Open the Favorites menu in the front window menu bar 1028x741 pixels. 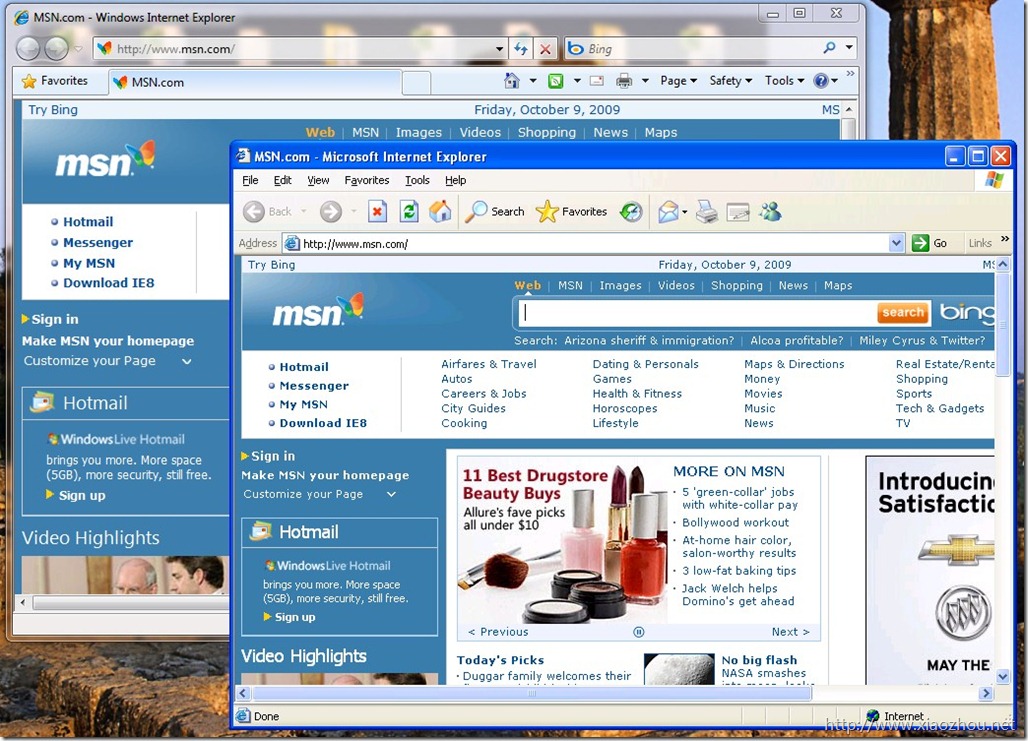366,180
